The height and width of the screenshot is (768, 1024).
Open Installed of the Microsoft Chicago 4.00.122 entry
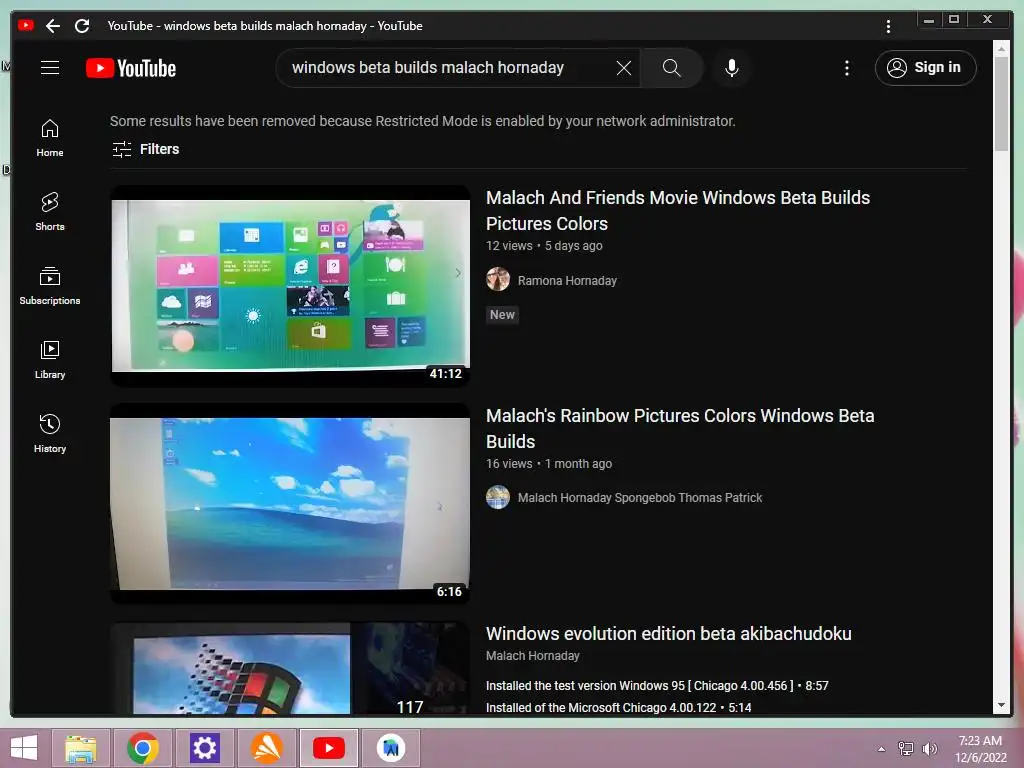618,708
